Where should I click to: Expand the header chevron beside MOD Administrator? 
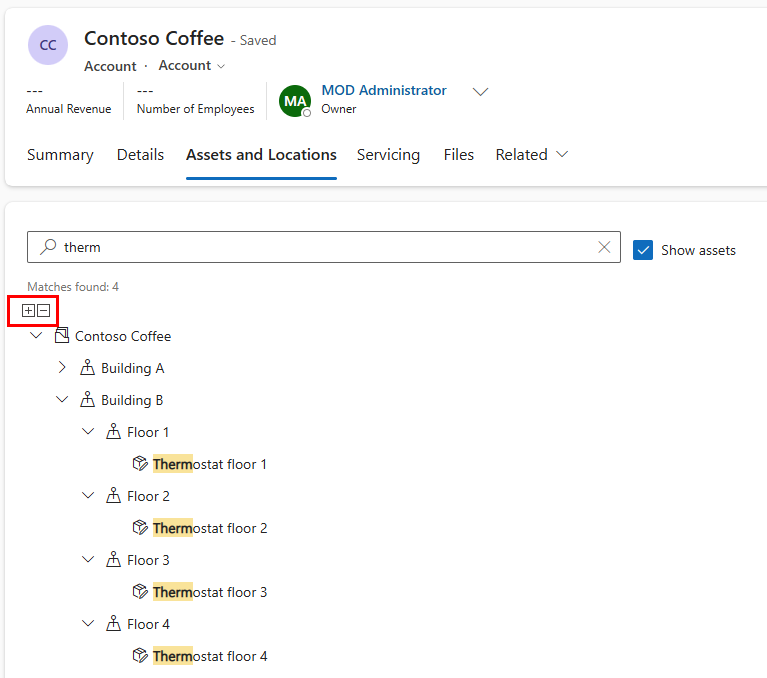tap(480, 91)
